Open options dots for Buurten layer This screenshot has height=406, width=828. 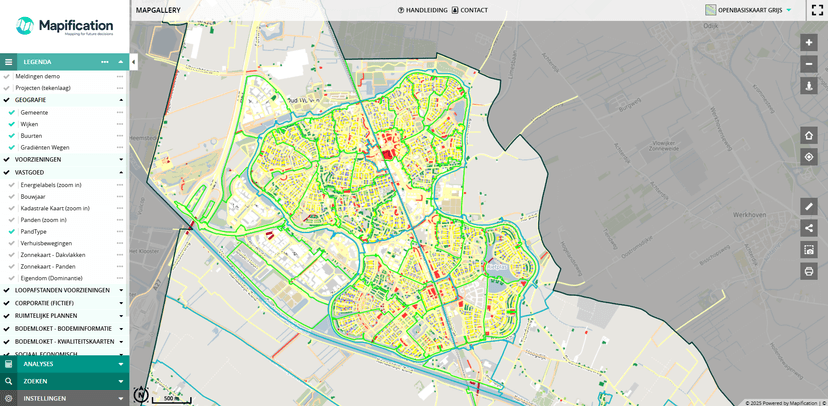coord(120,136)
